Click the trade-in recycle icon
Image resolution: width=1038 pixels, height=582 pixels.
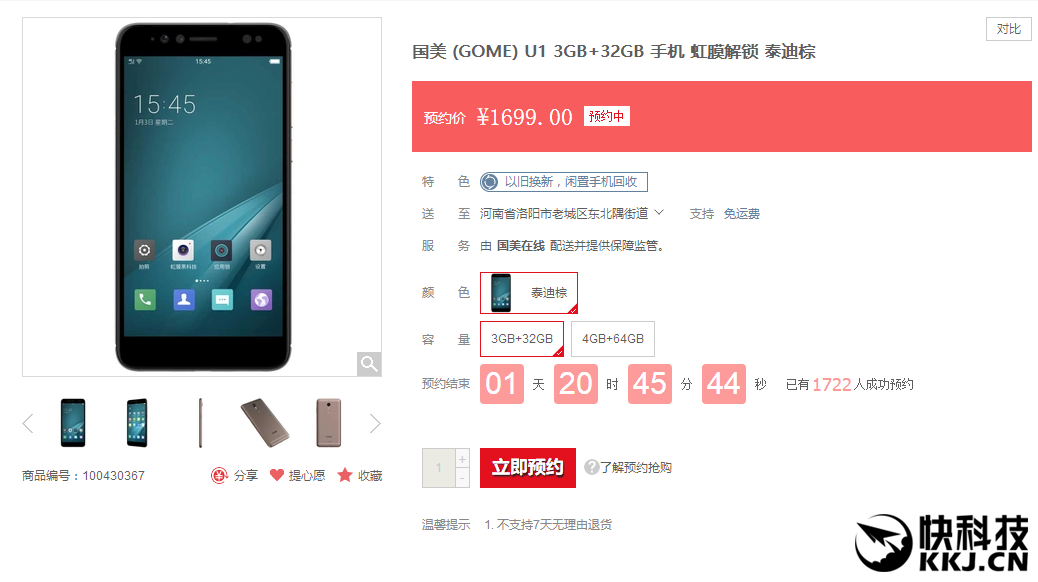(490, 181)
